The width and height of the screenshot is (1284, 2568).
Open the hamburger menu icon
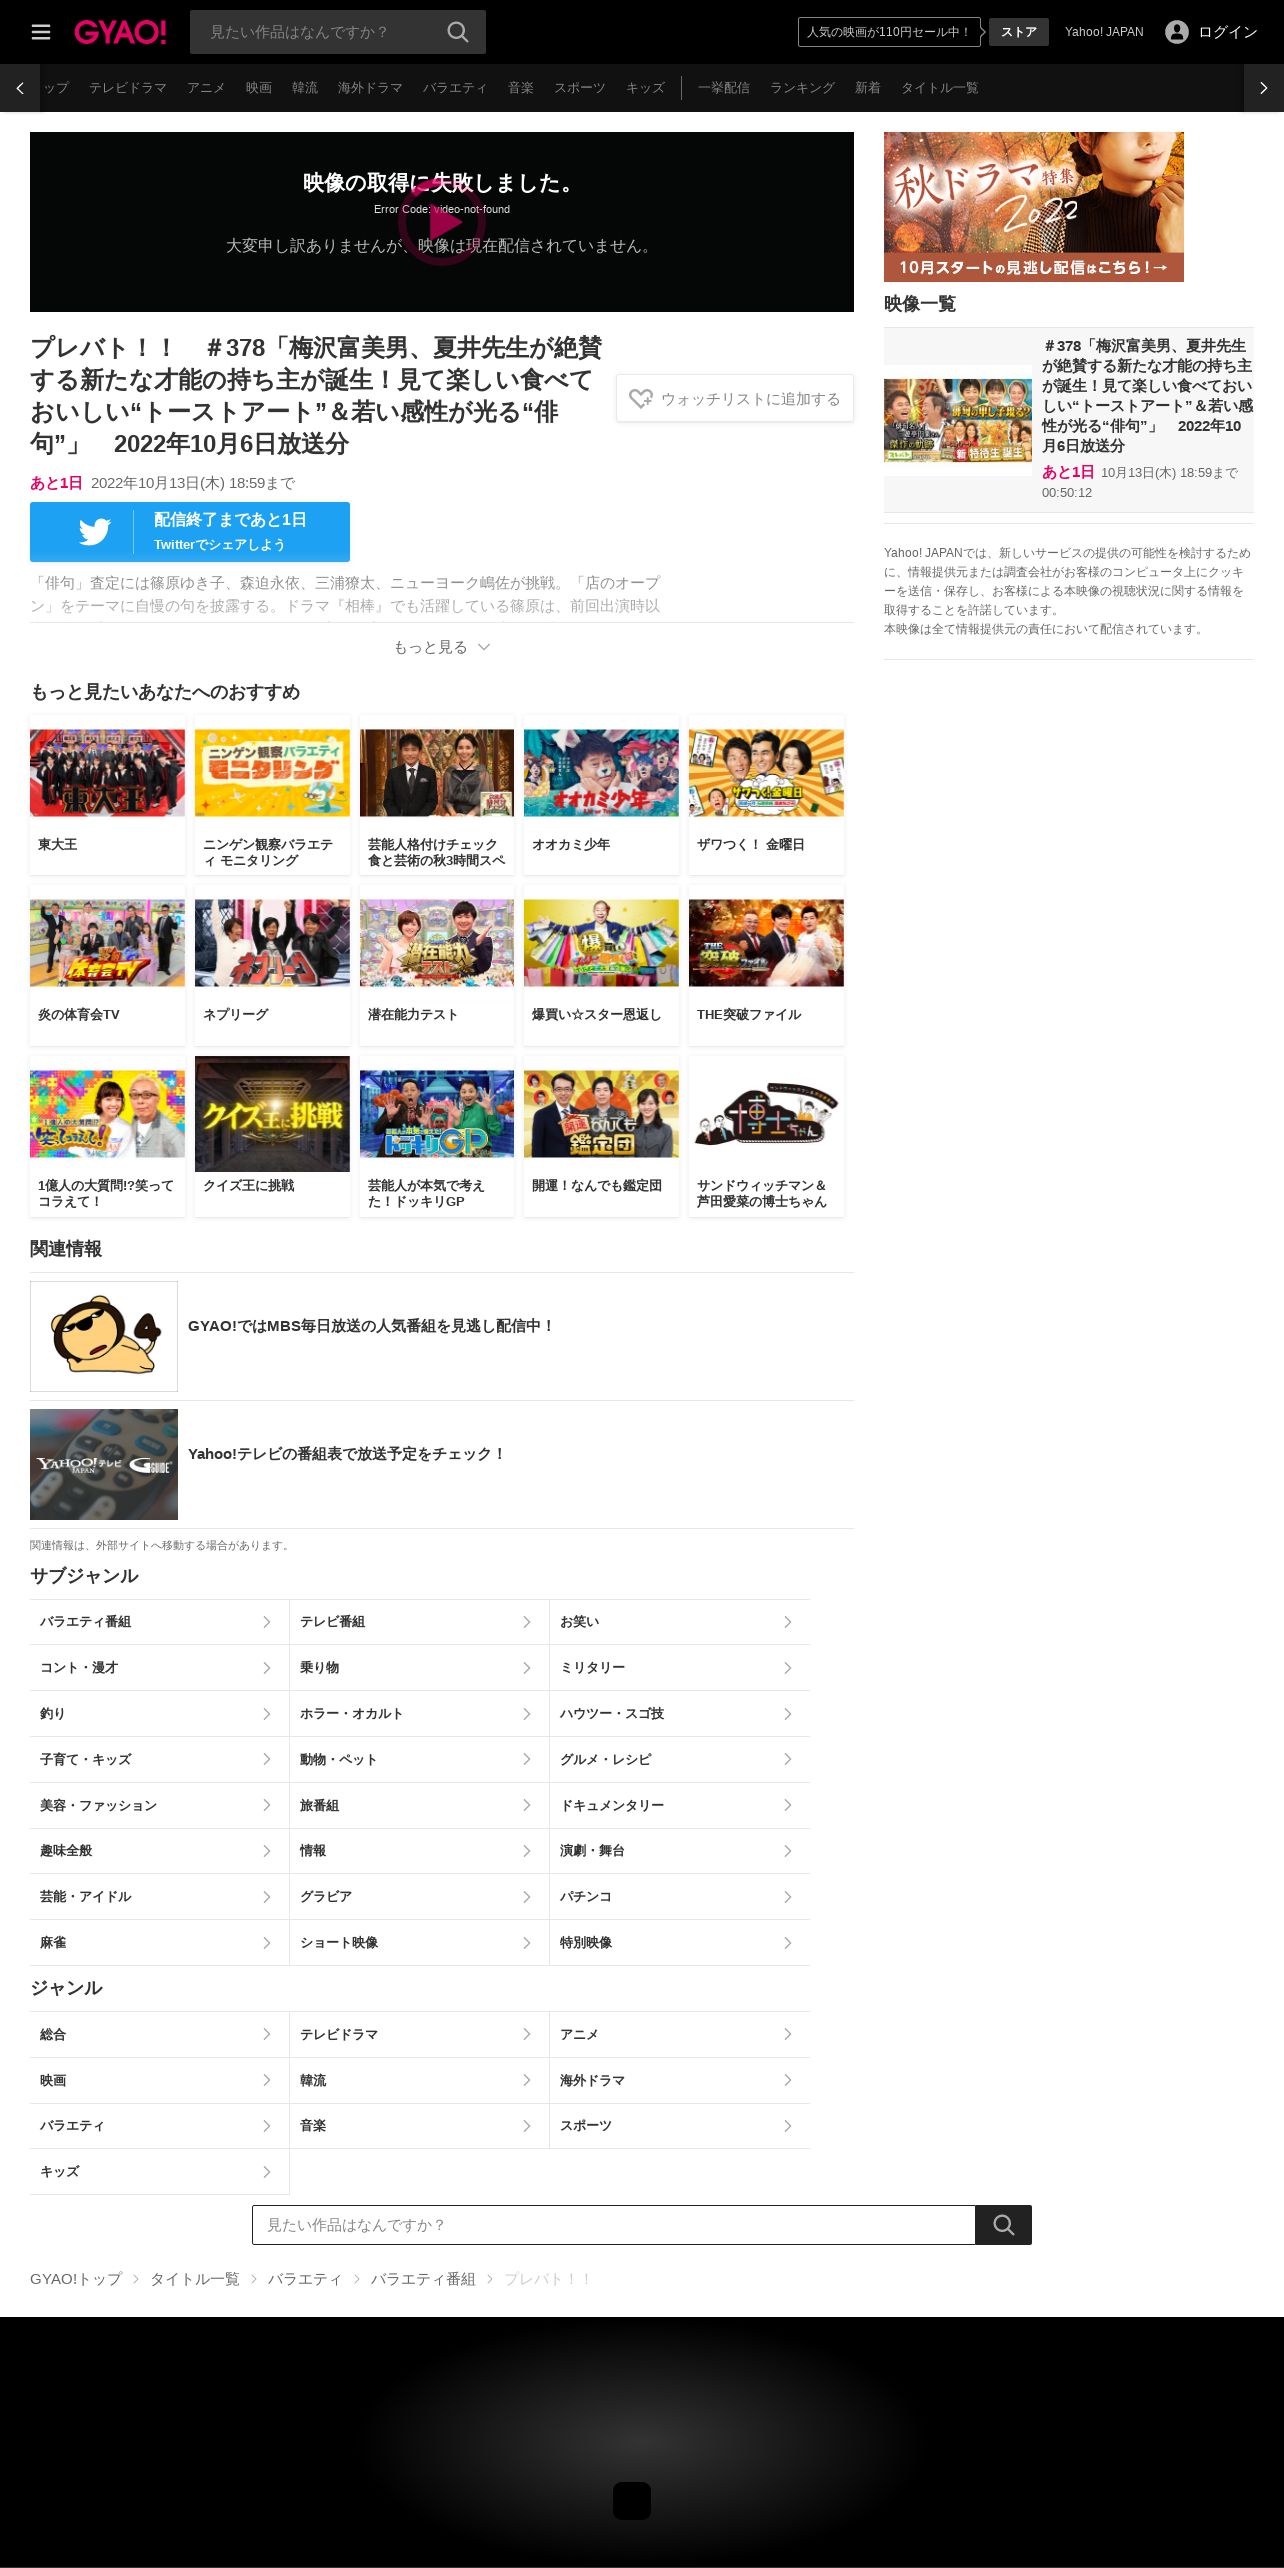pos(41,32)
